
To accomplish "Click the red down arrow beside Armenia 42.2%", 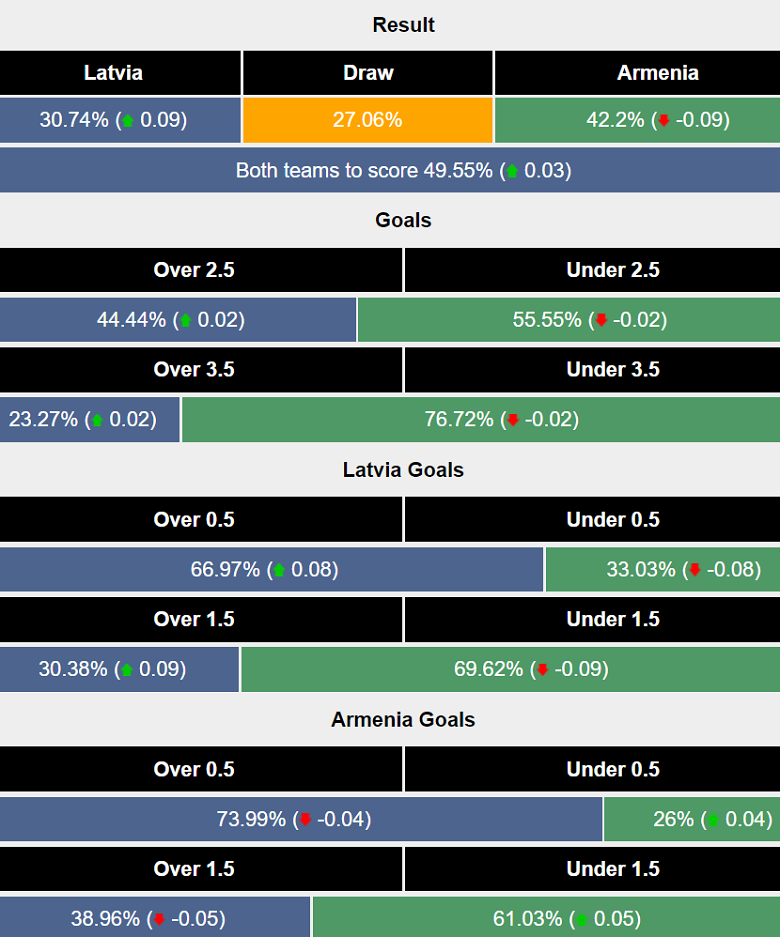I will click(662, 121).
